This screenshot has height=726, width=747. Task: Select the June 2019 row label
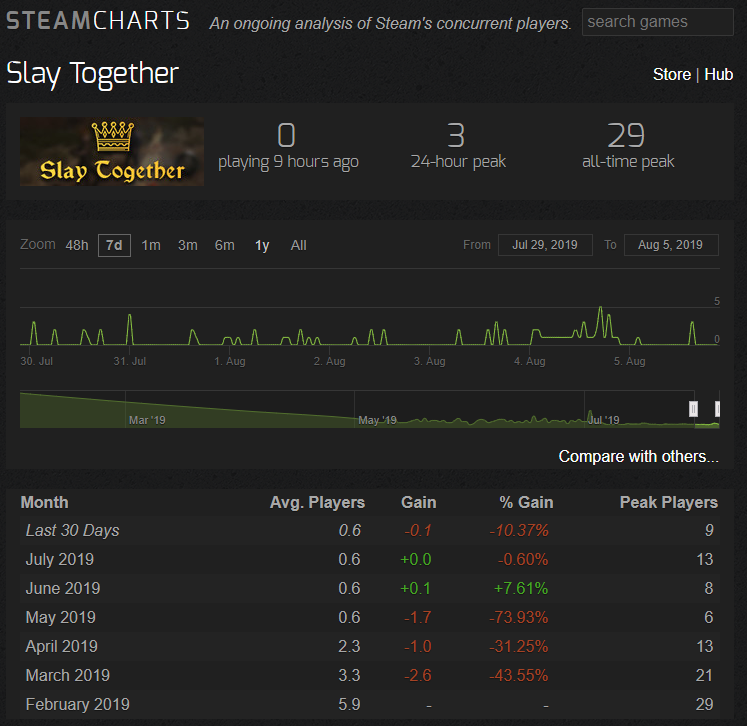63,588
